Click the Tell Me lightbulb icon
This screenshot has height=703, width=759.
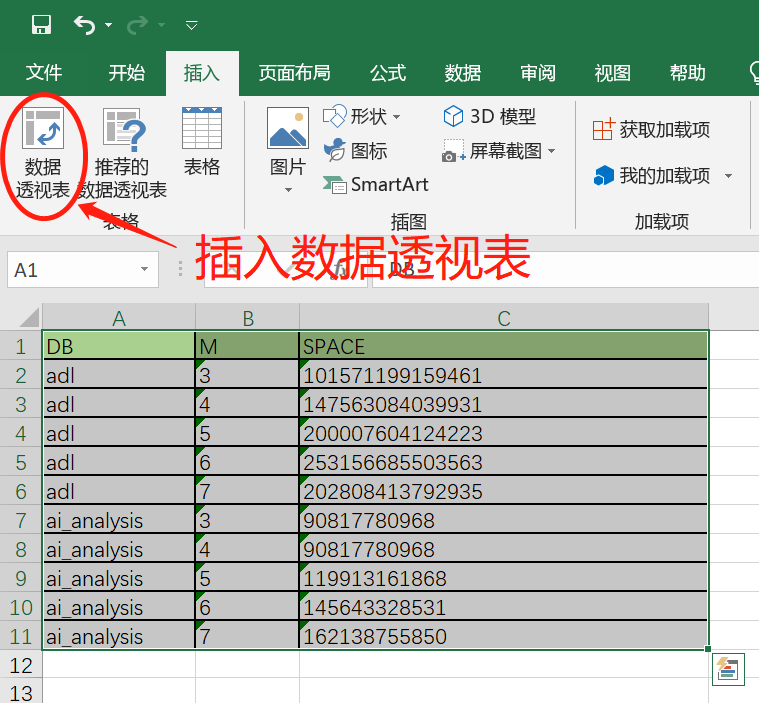point(754,73)
